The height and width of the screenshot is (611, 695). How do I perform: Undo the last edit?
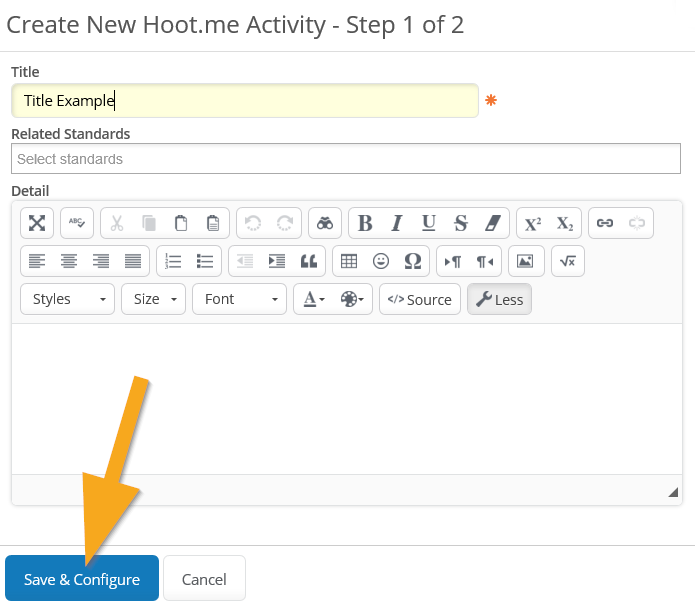pos(253,223)
